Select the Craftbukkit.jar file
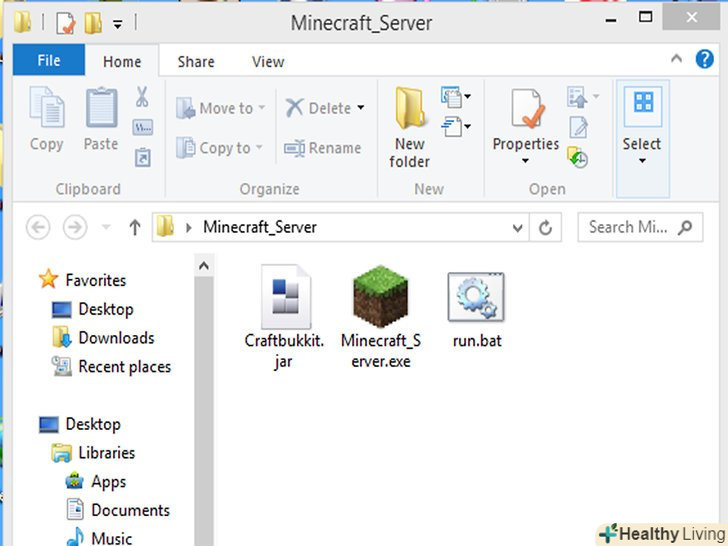This screenshot has height=546, width=728. point(285,318)
